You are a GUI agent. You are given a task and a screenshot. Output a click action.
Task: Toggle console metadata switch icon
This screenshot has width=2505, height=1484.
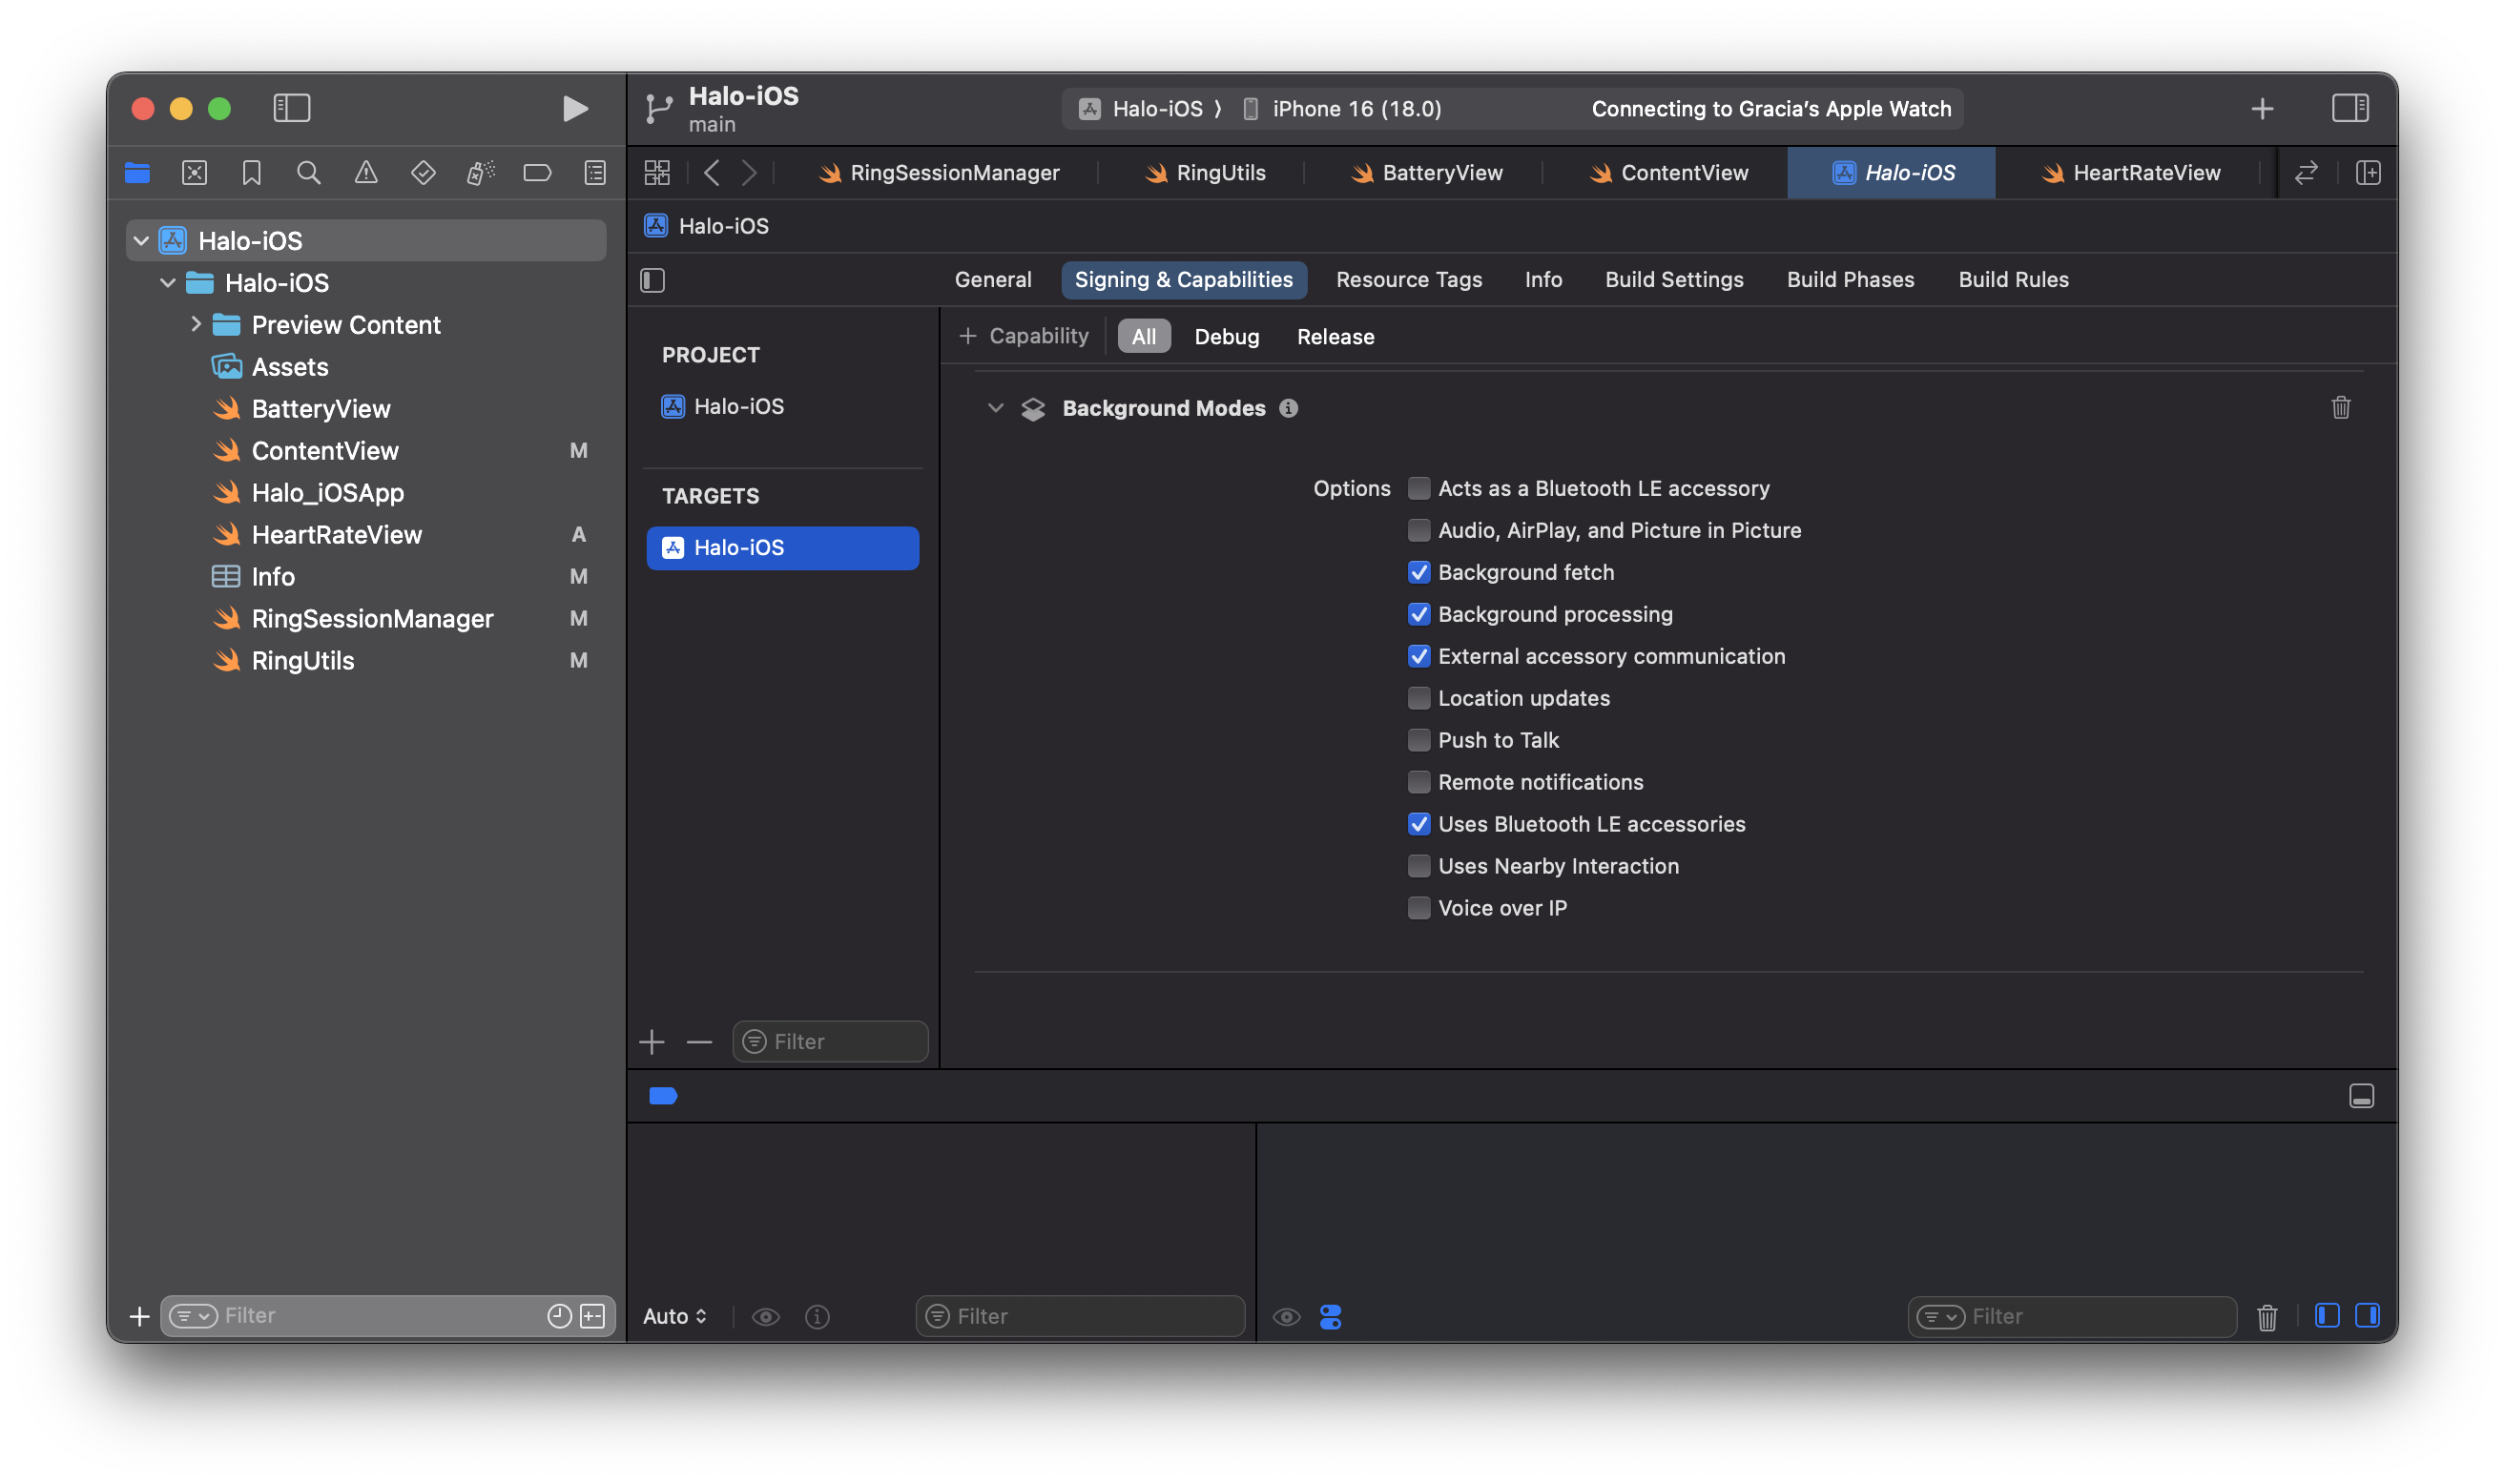pyautogui.click(x=1330, y=1317)
